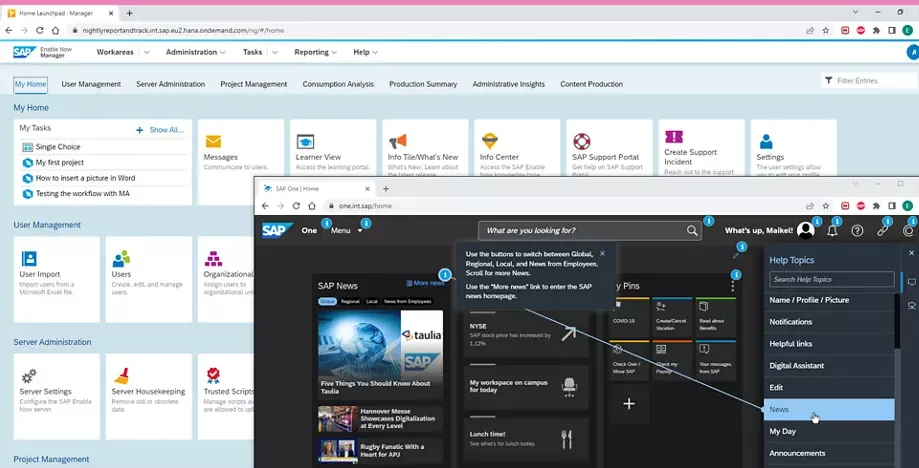The width and height of the screenshot is (919, 468).
Task: Click the More news link
Action: (425, 283)
